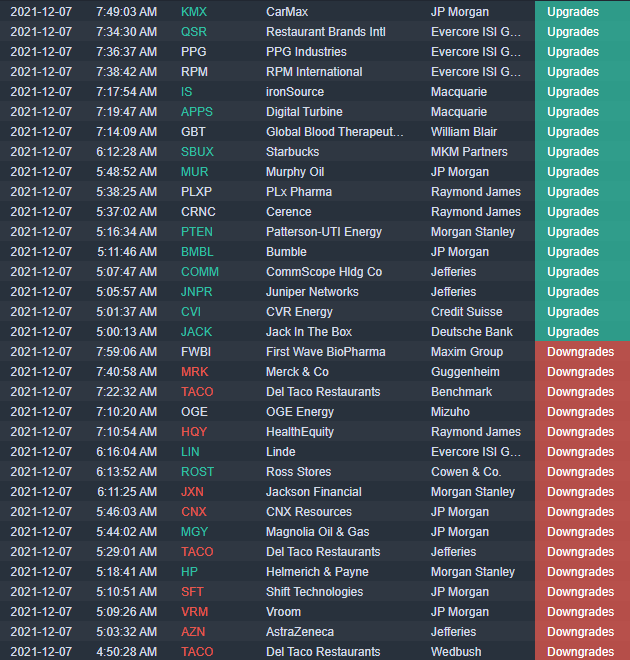Select the PTEN ticker symbol
The image size is (630, 660).
(x=197, y=232)
